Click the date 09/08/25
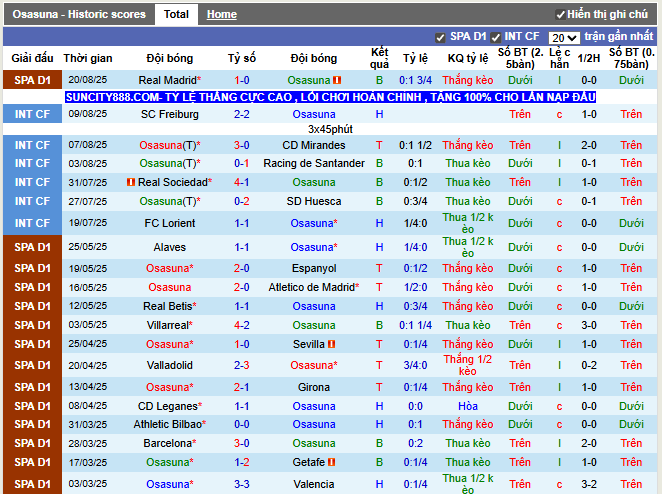662x494 pixels. pyautogui.click(x=88, y=114)
